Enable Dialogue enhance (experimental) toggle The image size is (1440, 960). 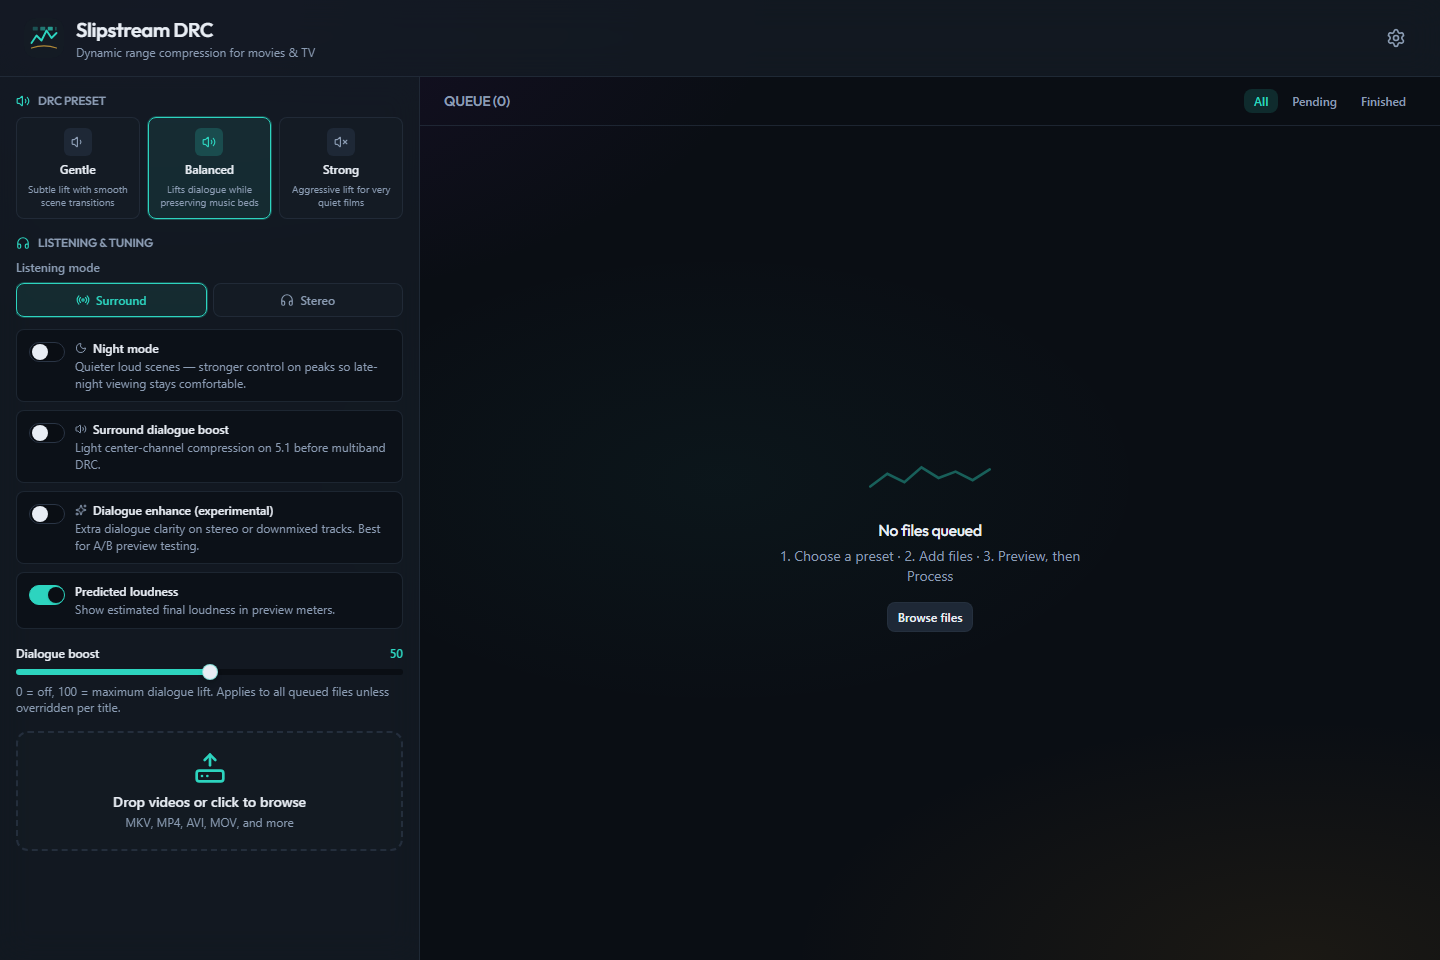pos(47,514)
